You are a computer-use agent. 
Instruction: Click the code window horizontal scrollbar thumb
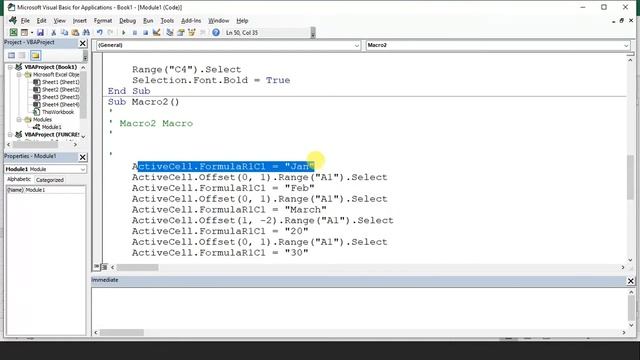138,267
